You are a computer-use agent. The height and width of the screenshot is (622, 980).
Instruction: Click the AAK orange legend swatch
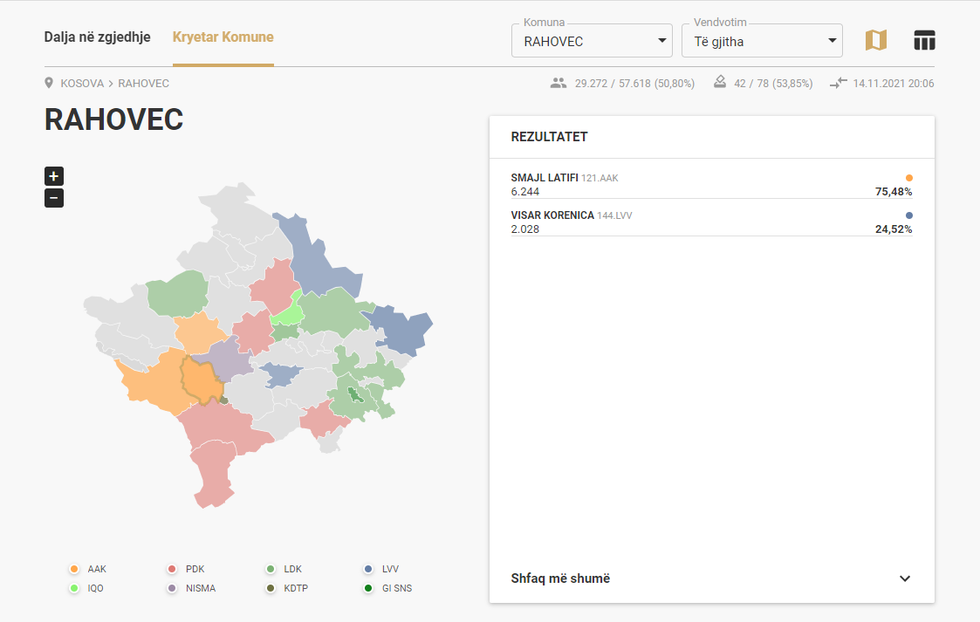74,569
